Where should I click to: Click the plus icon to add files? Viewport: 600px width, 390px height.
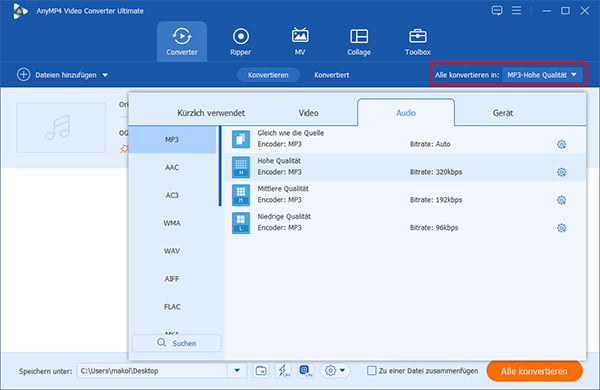(x=23, y=75)
